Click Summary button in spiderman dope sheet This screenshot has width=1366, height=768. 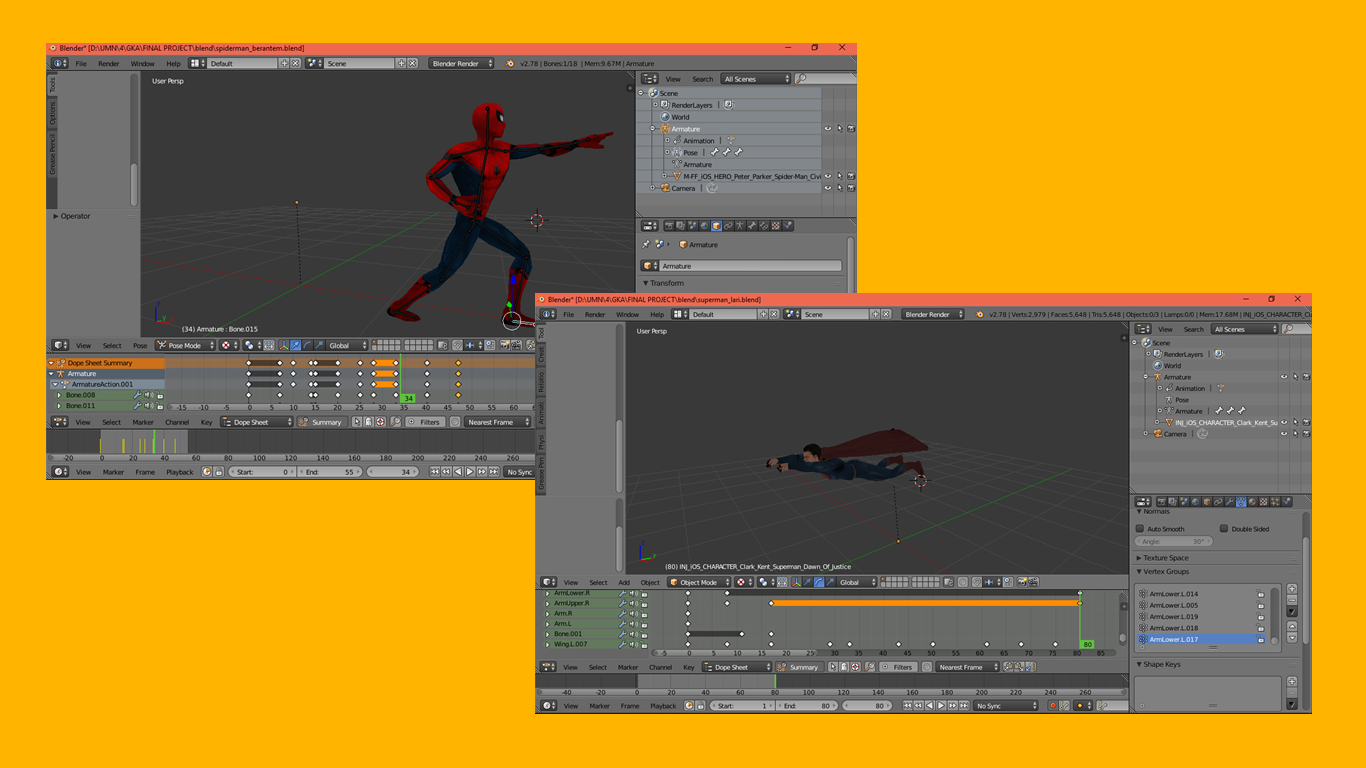(x=322, y=422)
